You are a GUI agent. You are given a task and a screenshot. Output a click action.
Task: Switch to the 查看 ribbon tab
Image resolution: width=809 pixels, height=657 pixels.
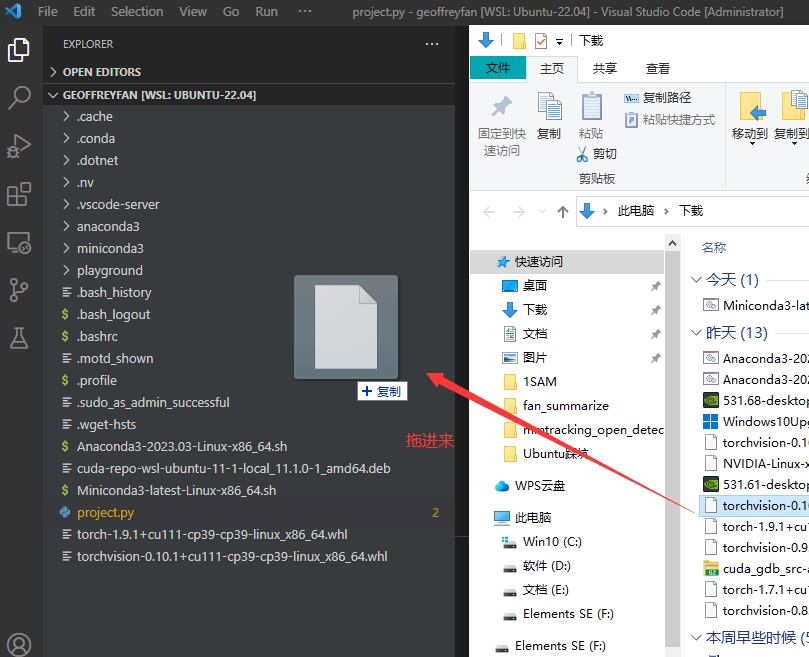point(658,68)
